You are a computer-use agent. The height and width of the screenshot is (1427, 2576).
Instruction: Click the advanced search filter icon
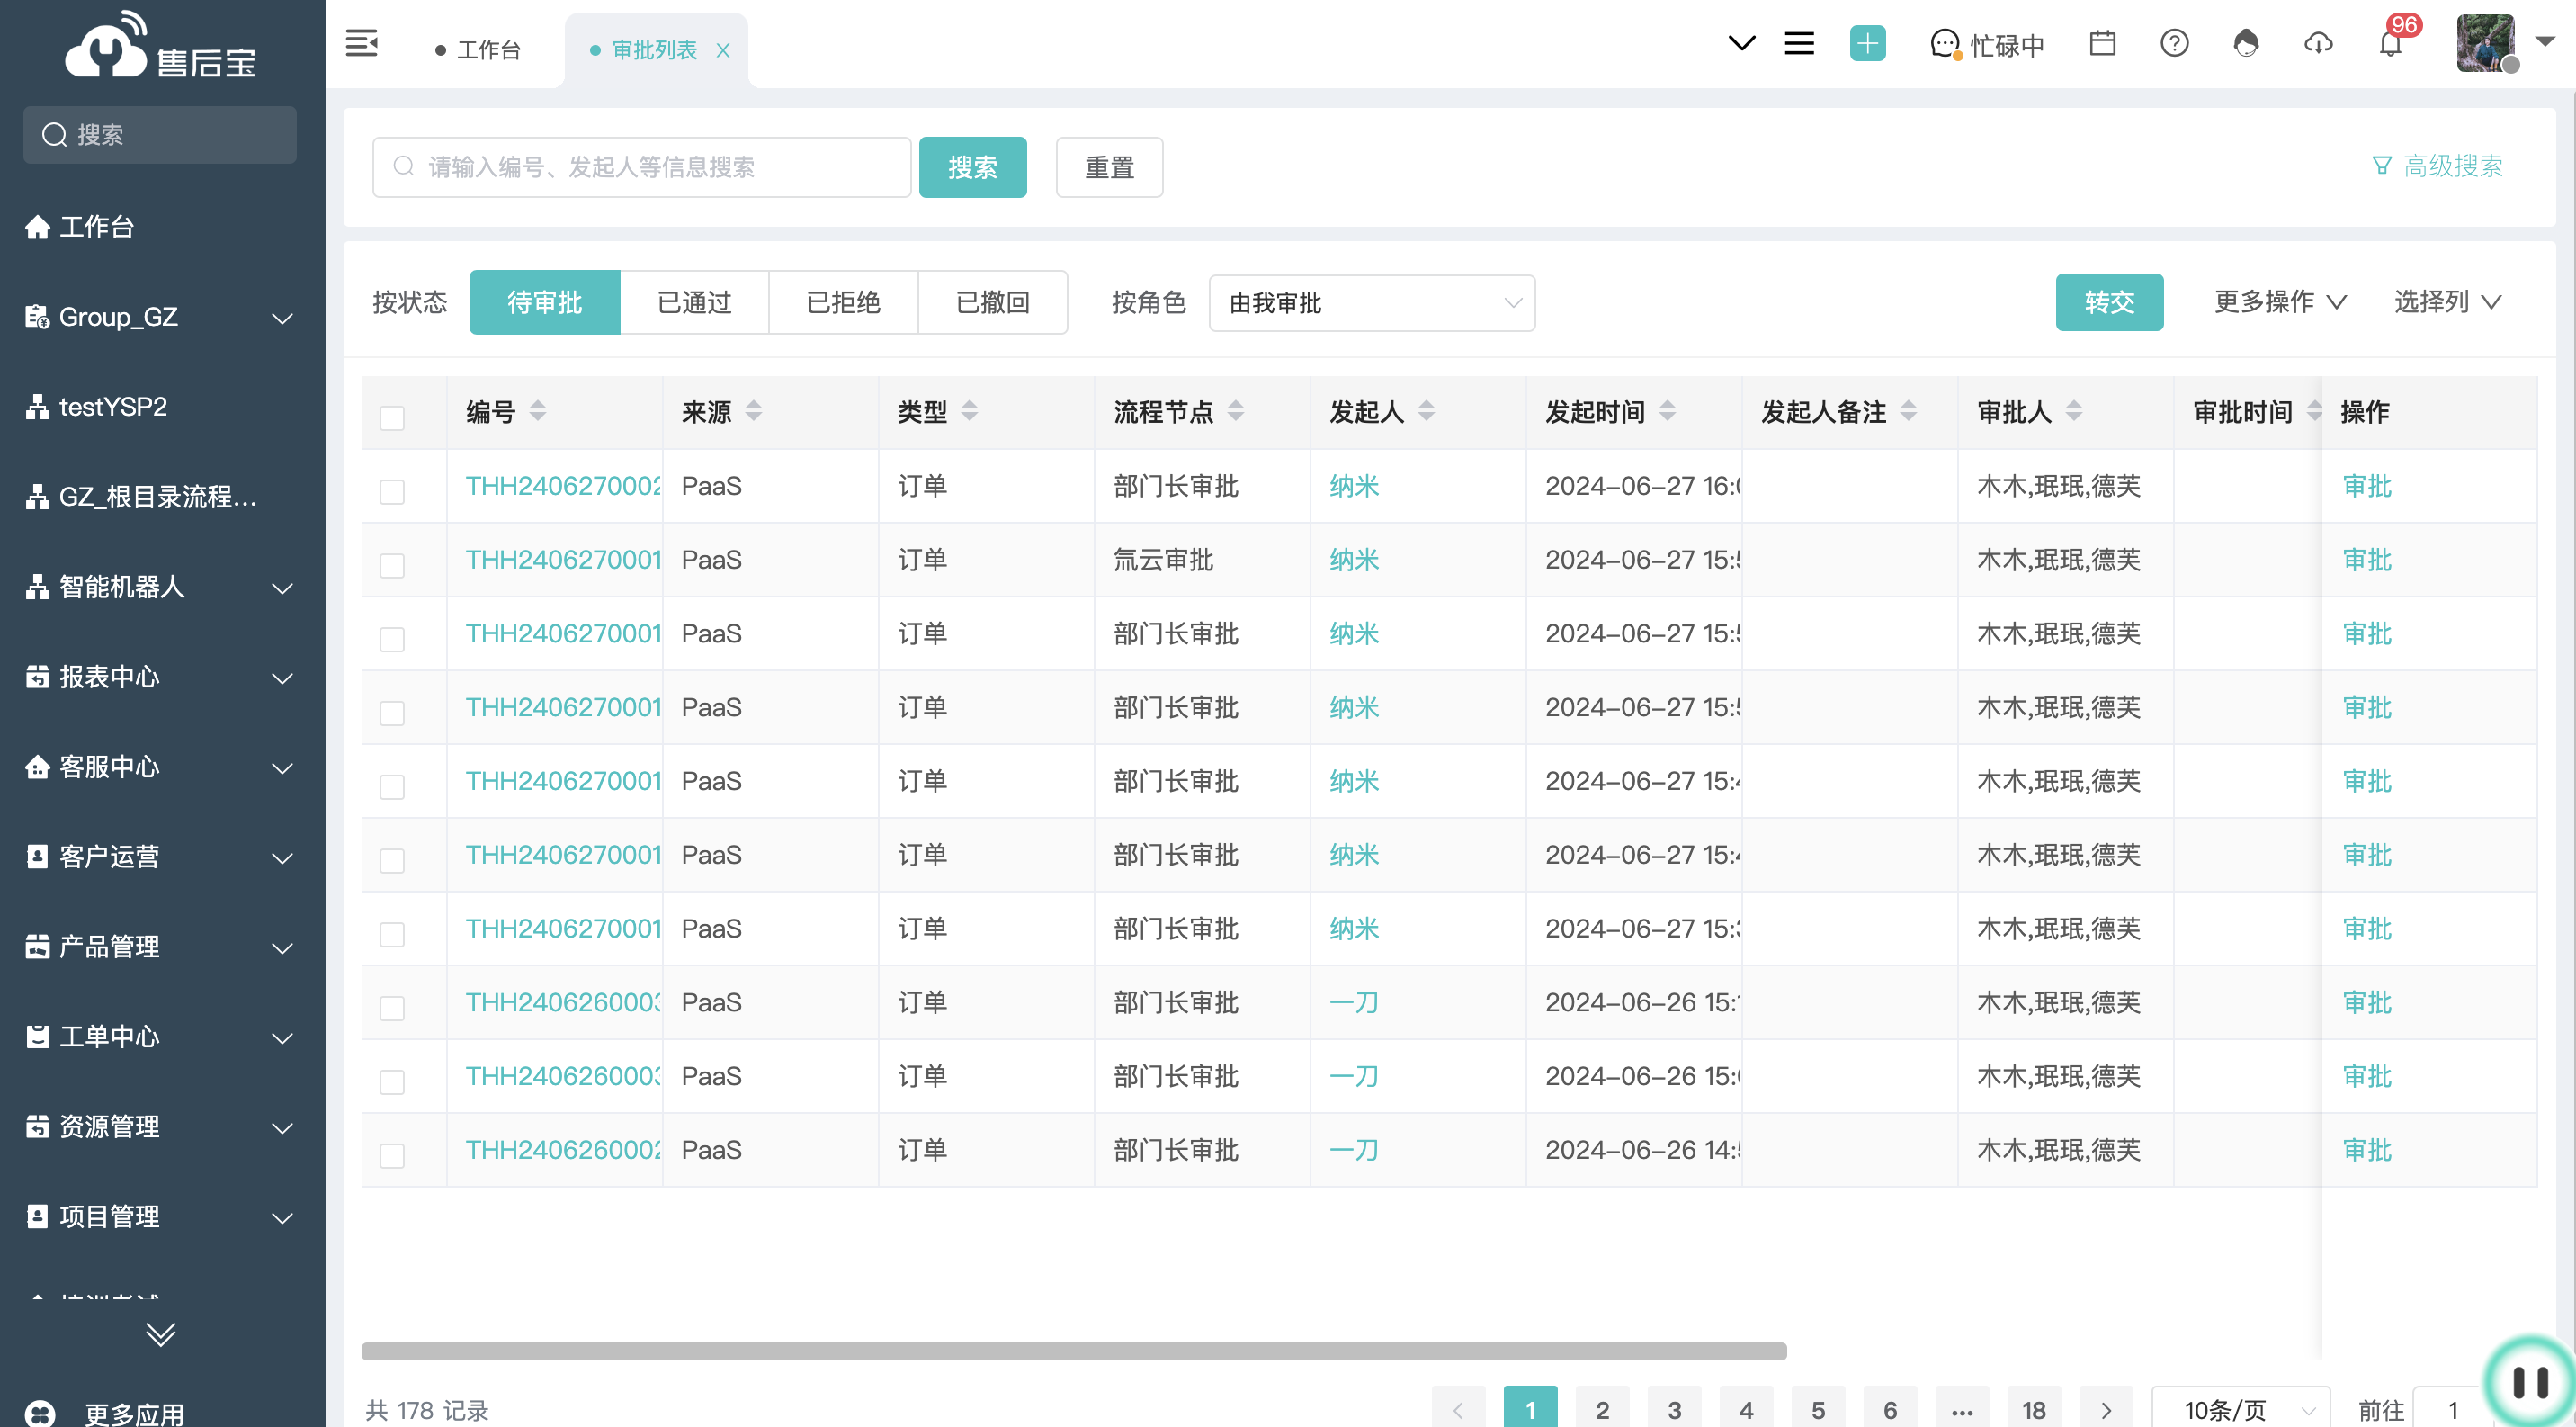(2382, 166)
